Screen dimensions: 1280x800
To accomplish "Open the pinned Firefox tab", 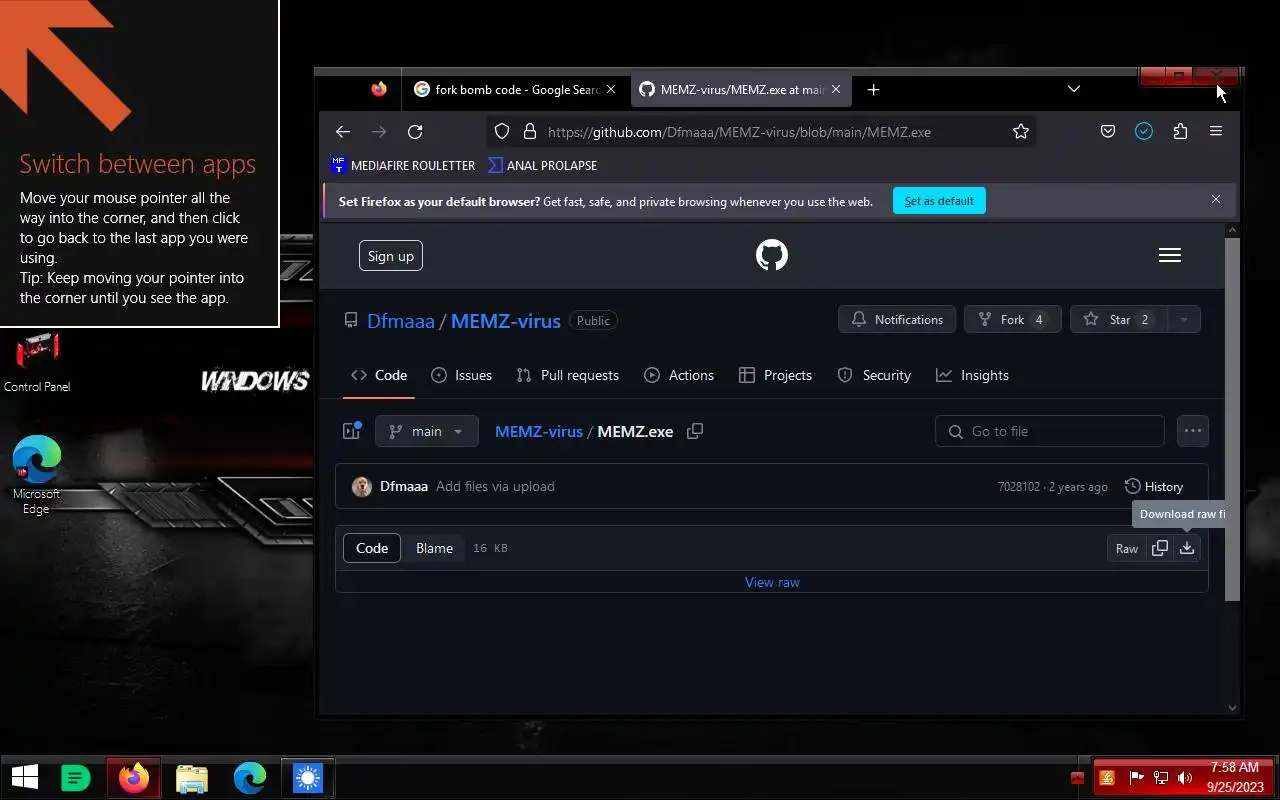I will (378, 89).
